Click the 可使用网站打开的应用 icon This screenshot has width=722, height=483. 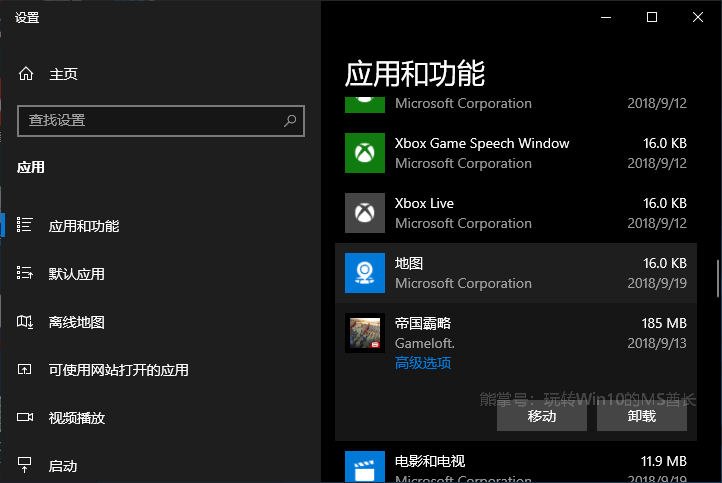[x=24, y=369]
